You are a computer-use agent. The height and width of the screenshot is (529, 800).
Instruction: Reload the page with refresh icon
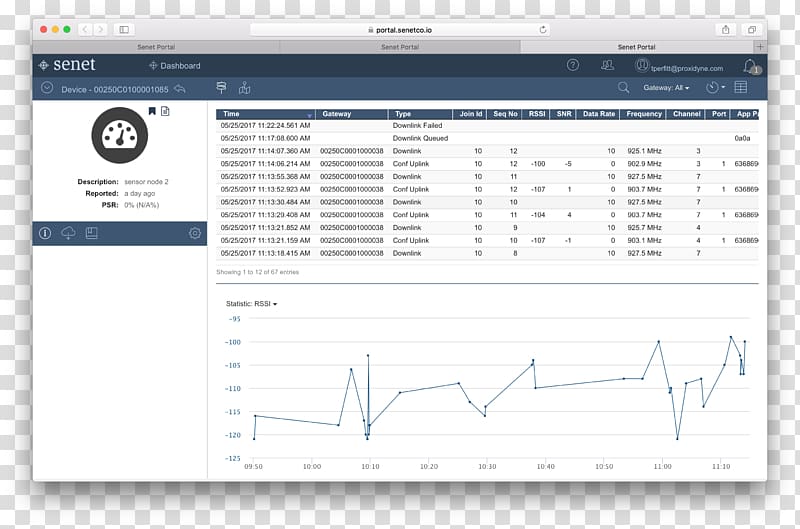click(543, 30)
